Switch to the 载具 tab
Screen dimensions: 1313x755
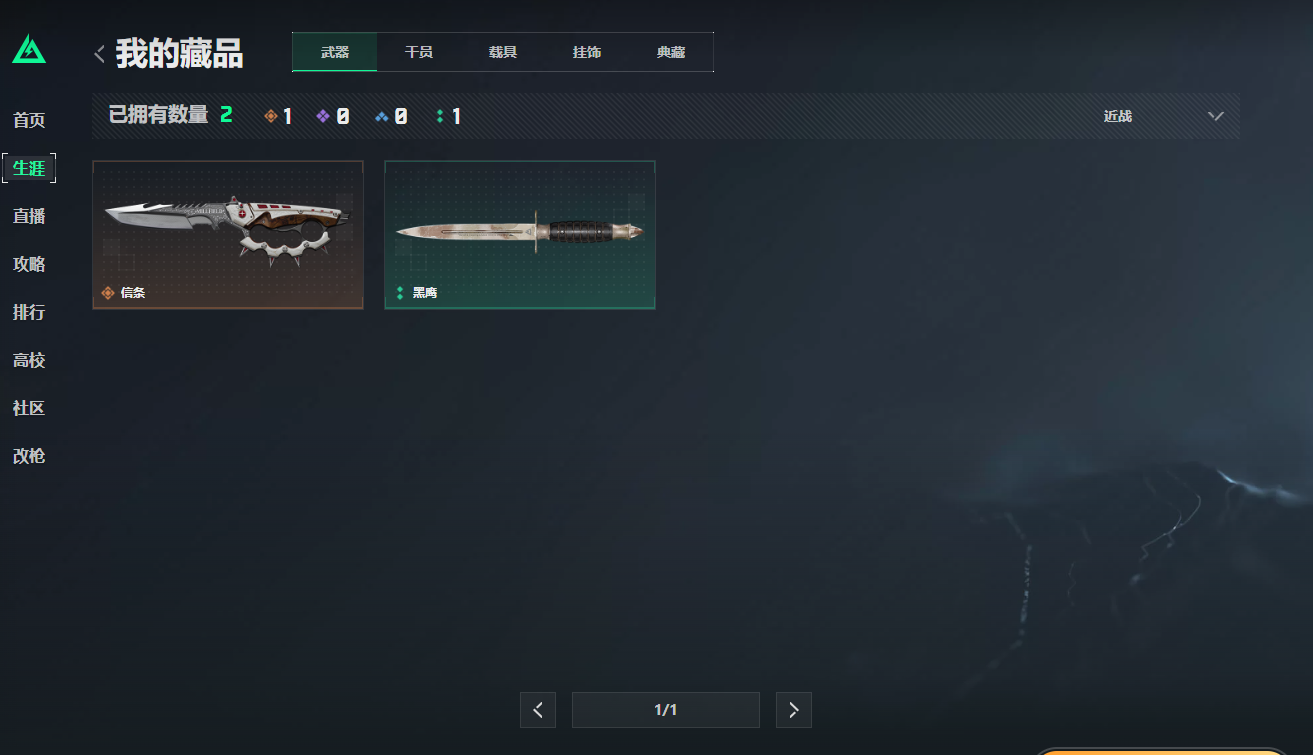click(503, 52)
